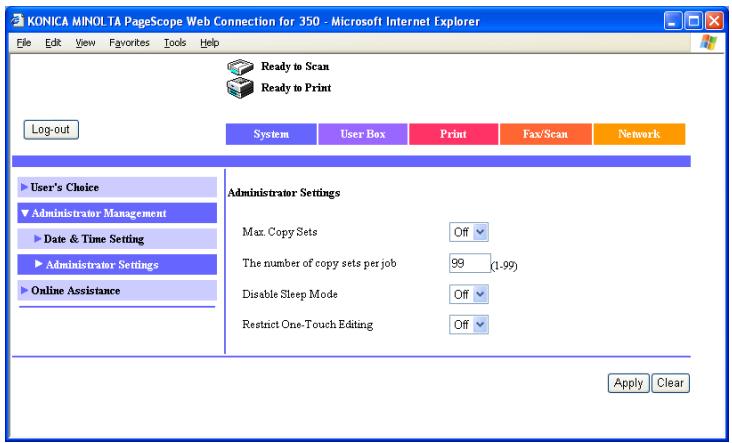The height and width of the screenshot is (443, 732).
Task: Open the File menu
Action: pyautogui.click(x=24, y=43)
